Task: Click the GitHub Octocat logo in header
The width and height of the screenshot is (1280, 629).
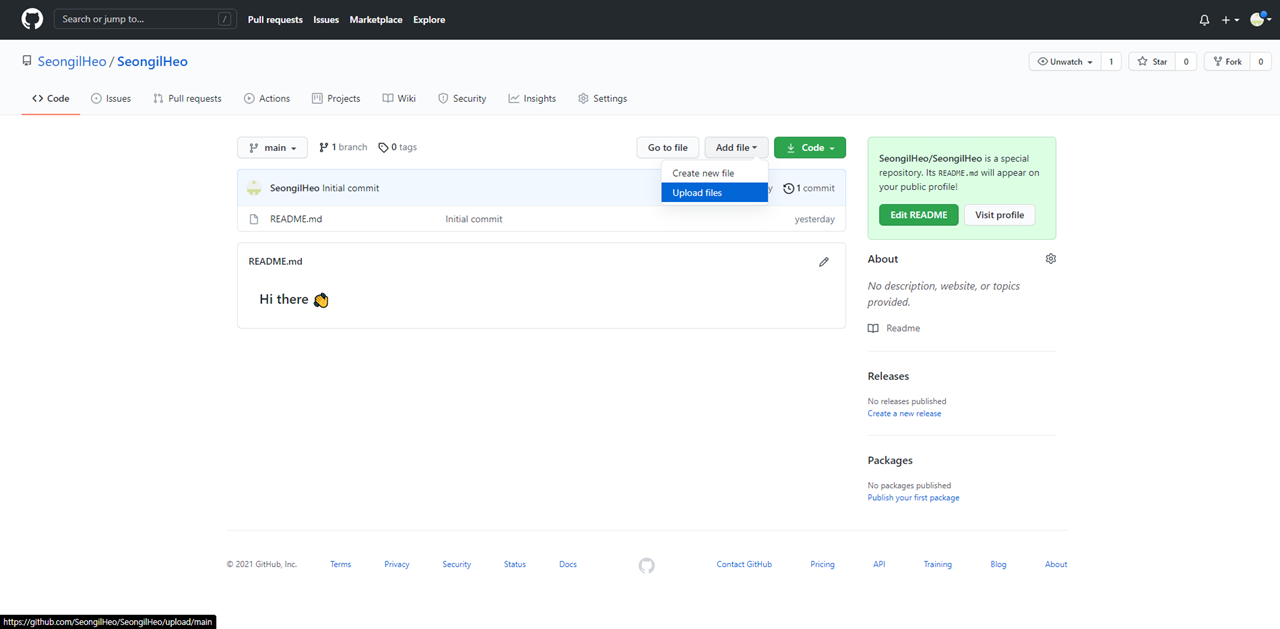Action: pos(32,19)
